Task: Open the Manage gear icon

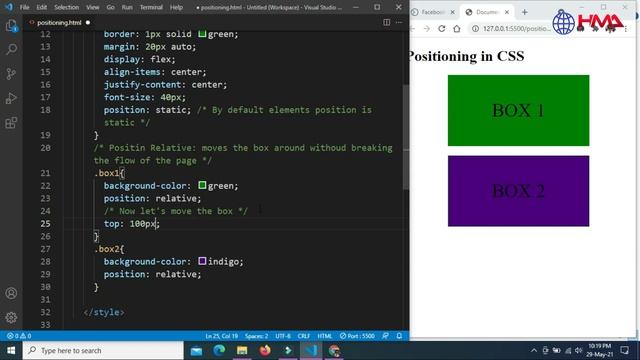Action: 11,317
